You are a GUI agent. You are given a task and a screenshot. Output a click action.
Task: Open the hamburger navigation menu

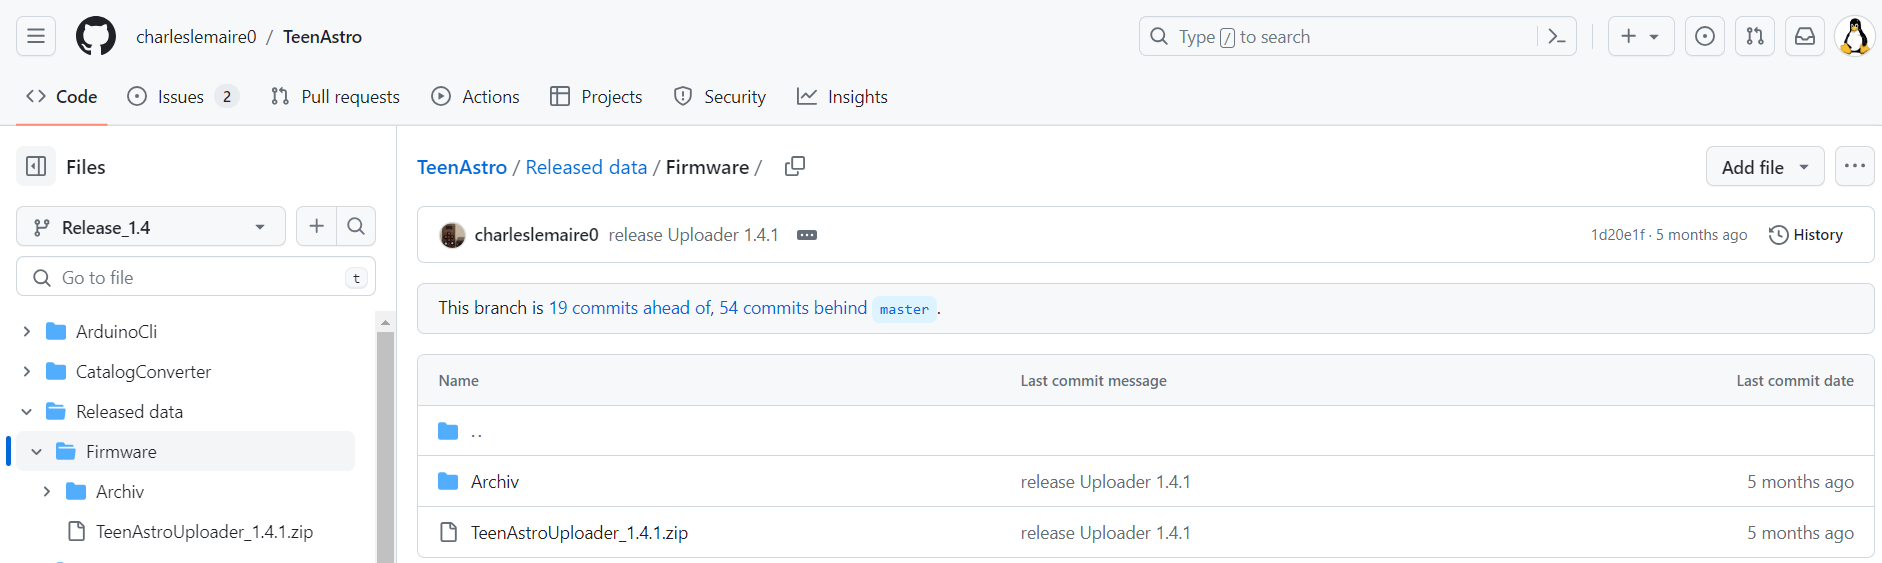(36, 36)
